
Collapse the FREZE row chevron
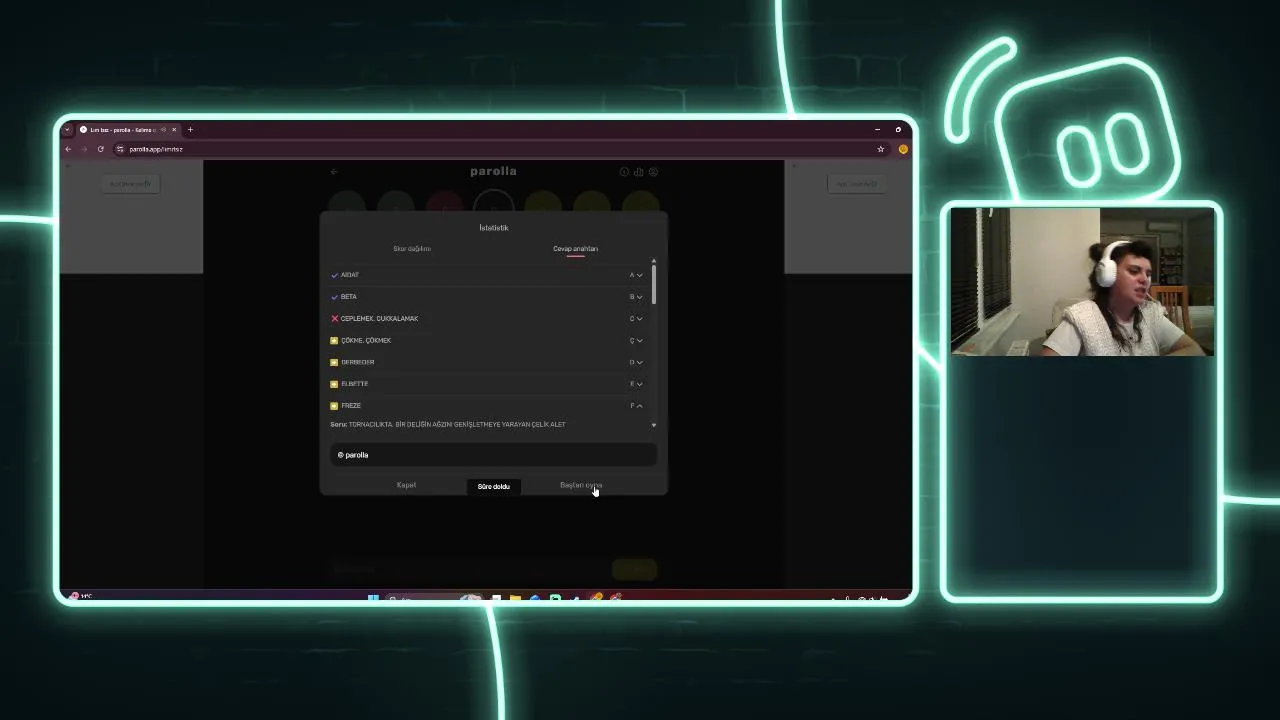tap(639, 406)
